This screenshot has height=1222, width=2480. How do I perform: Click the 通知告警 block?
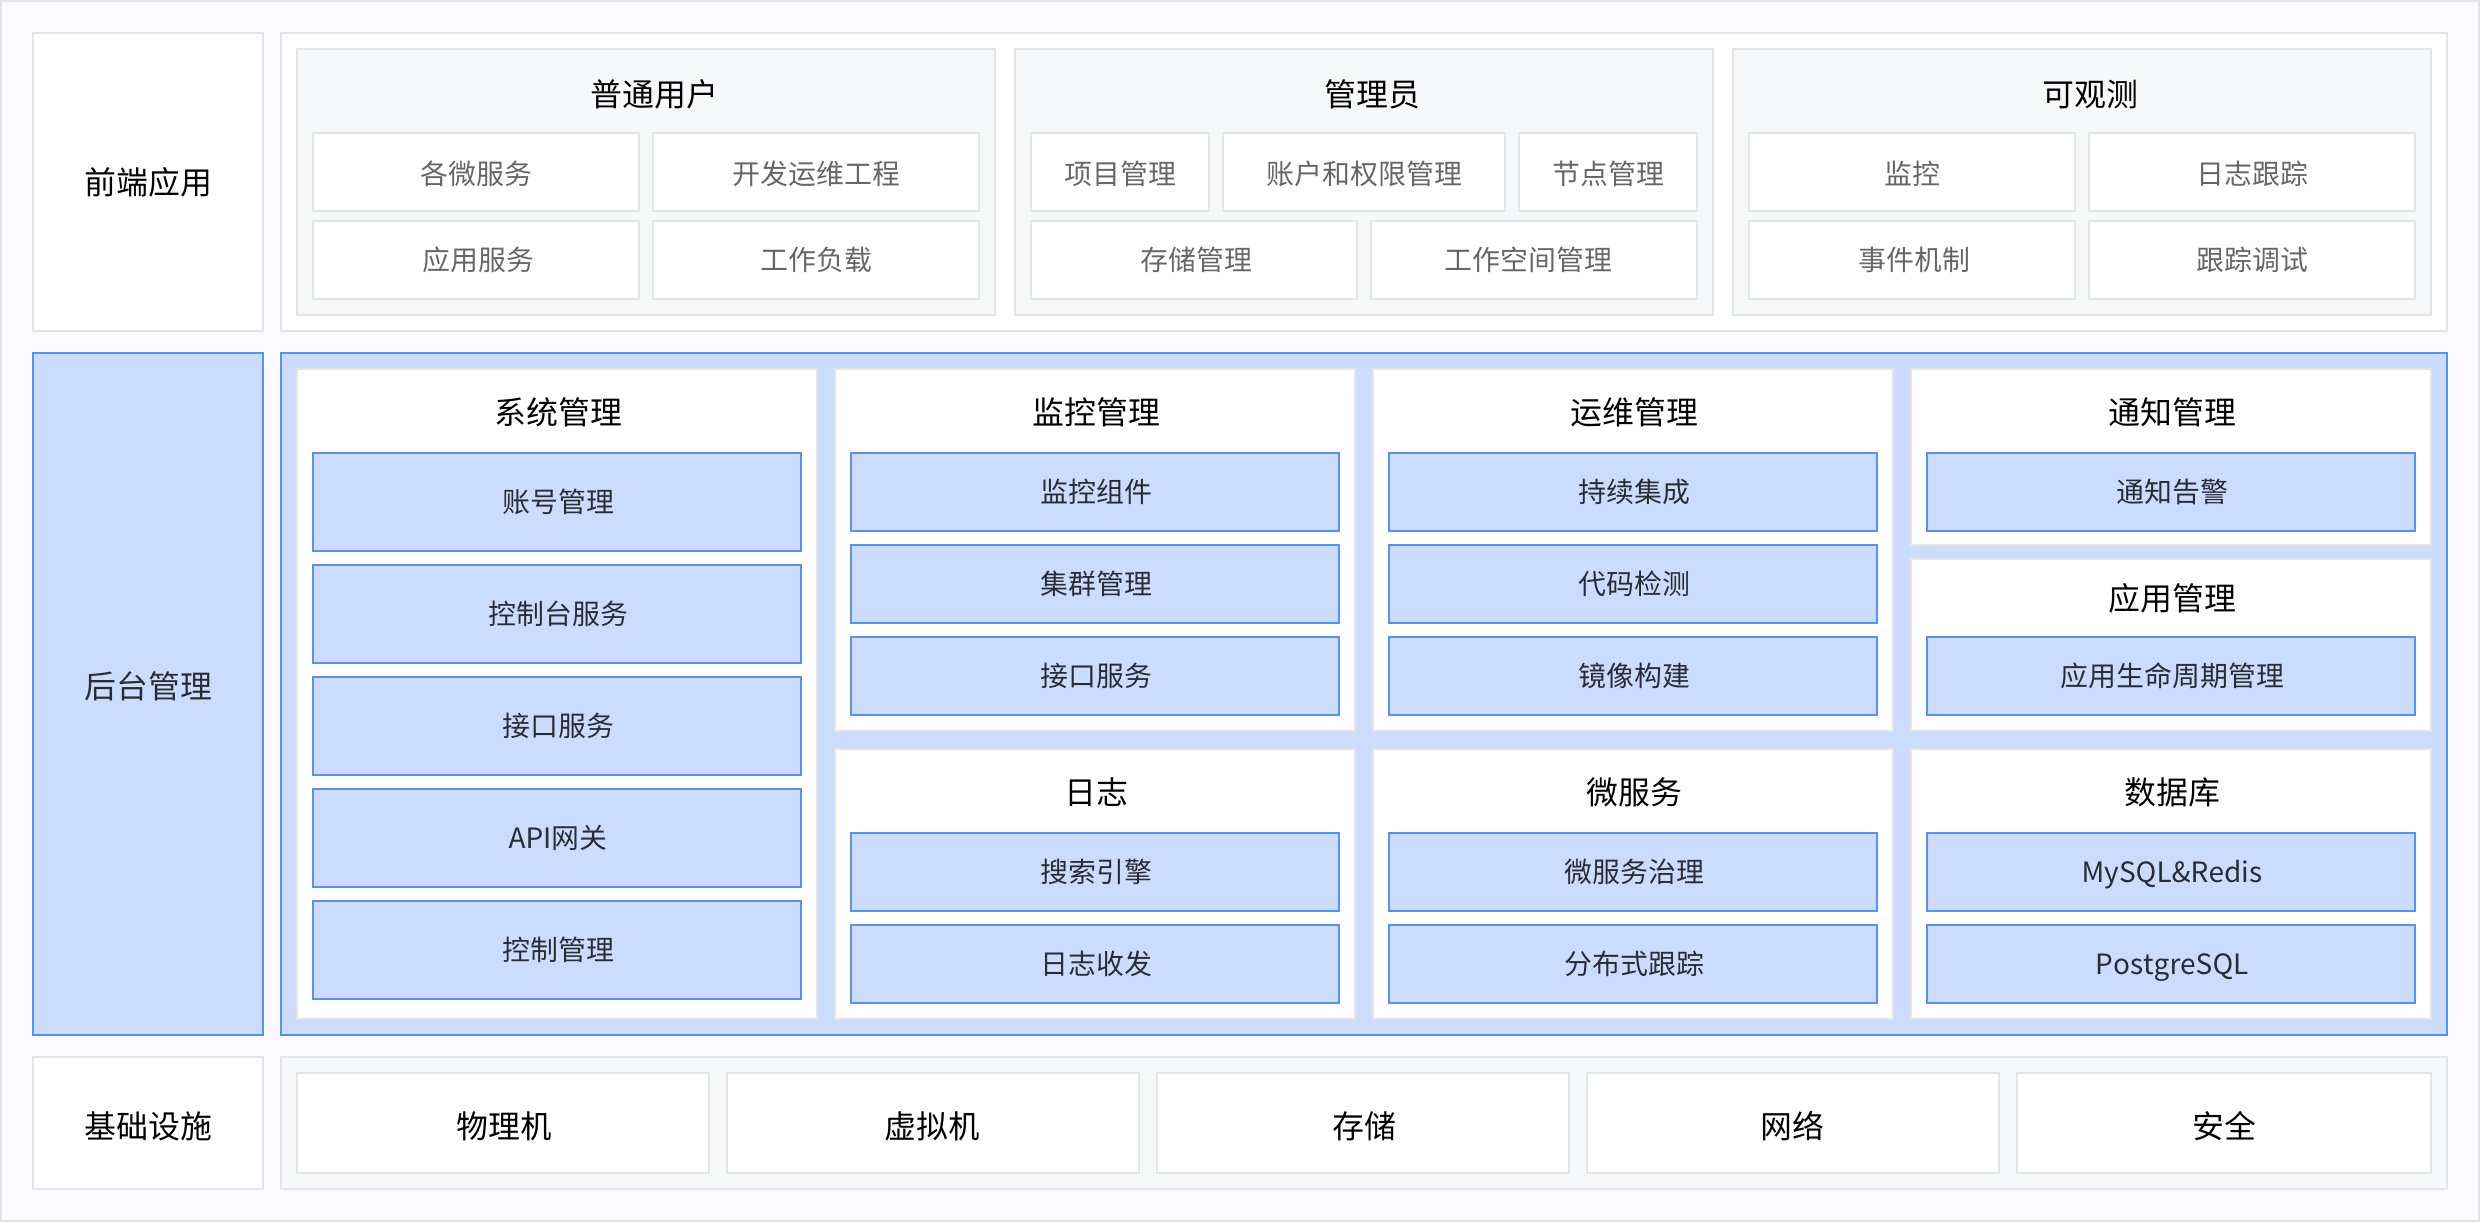click(x=2170, y=492)
